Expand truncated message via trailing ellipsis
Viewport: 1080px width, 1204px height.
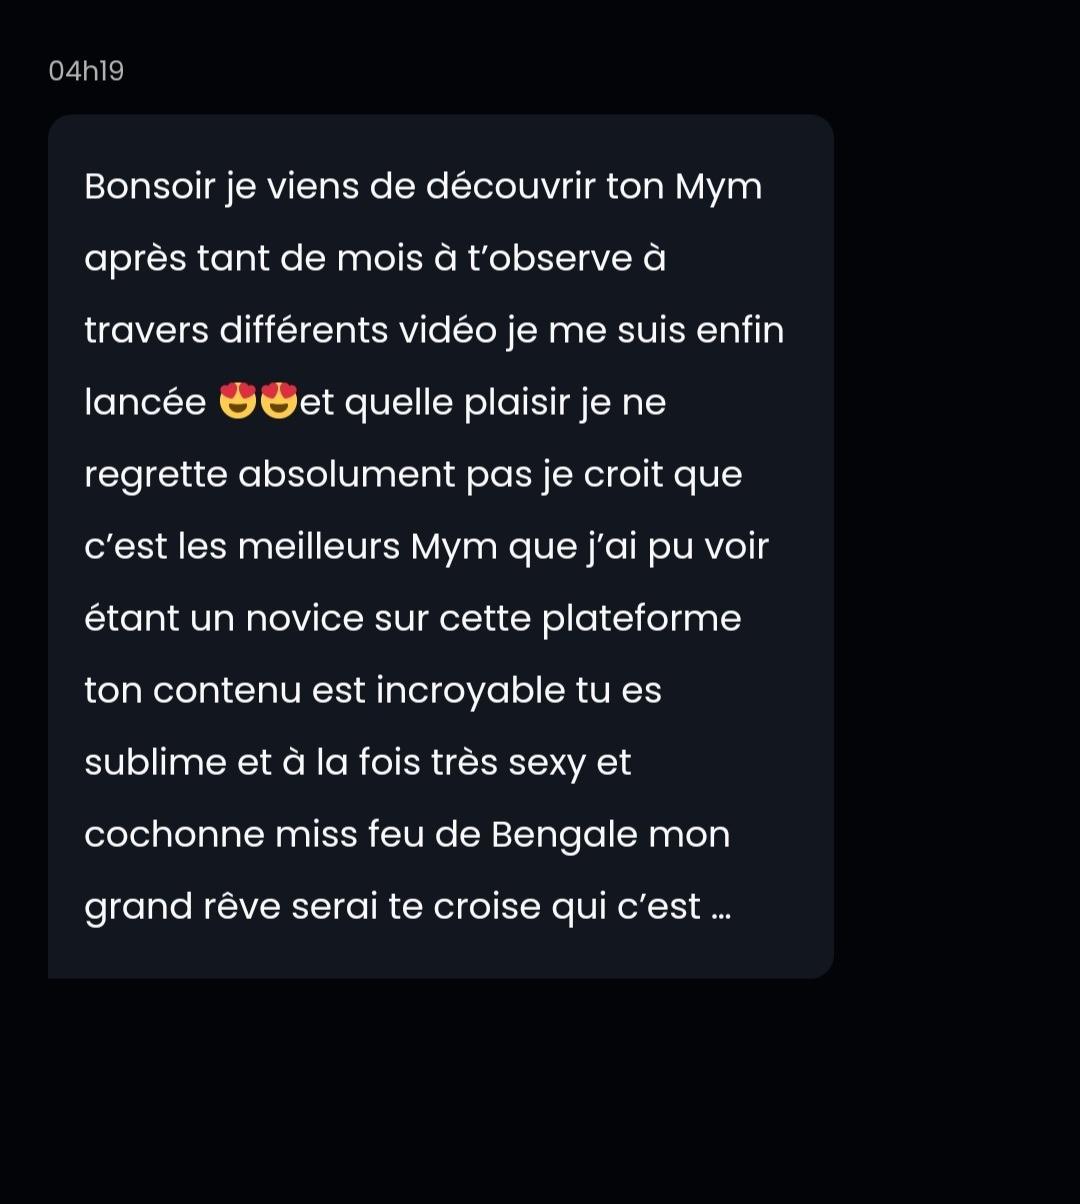click(721, 908)
